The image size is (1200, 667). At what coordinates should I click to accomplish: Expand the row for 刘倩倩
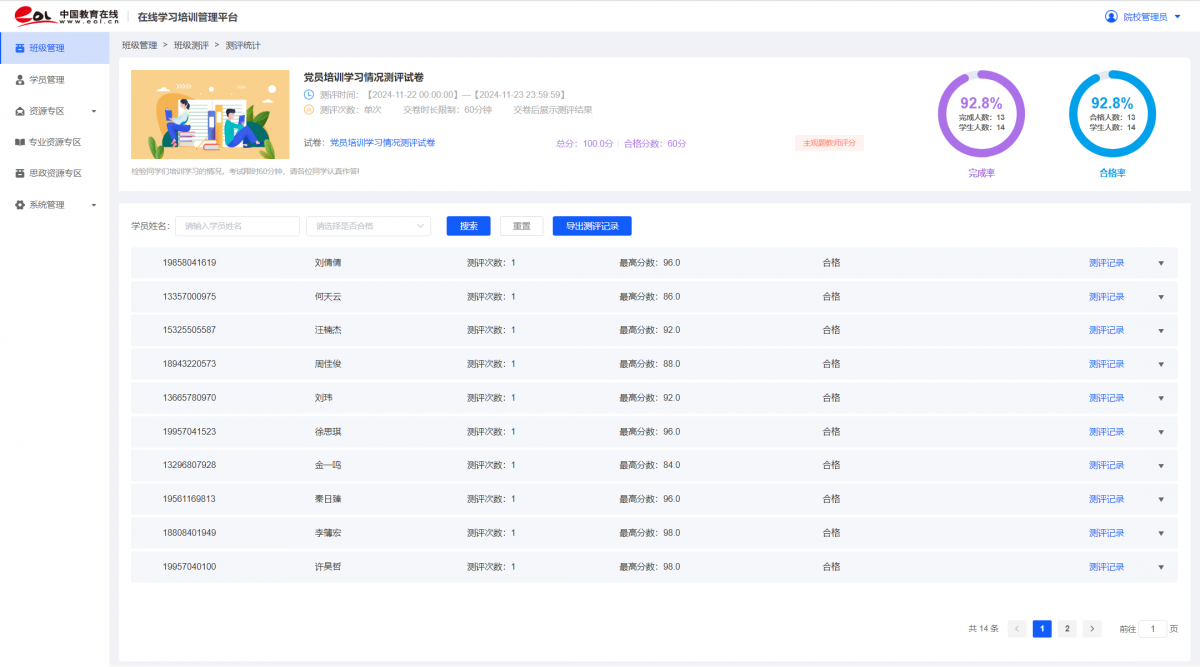[x=1161, y=263]
